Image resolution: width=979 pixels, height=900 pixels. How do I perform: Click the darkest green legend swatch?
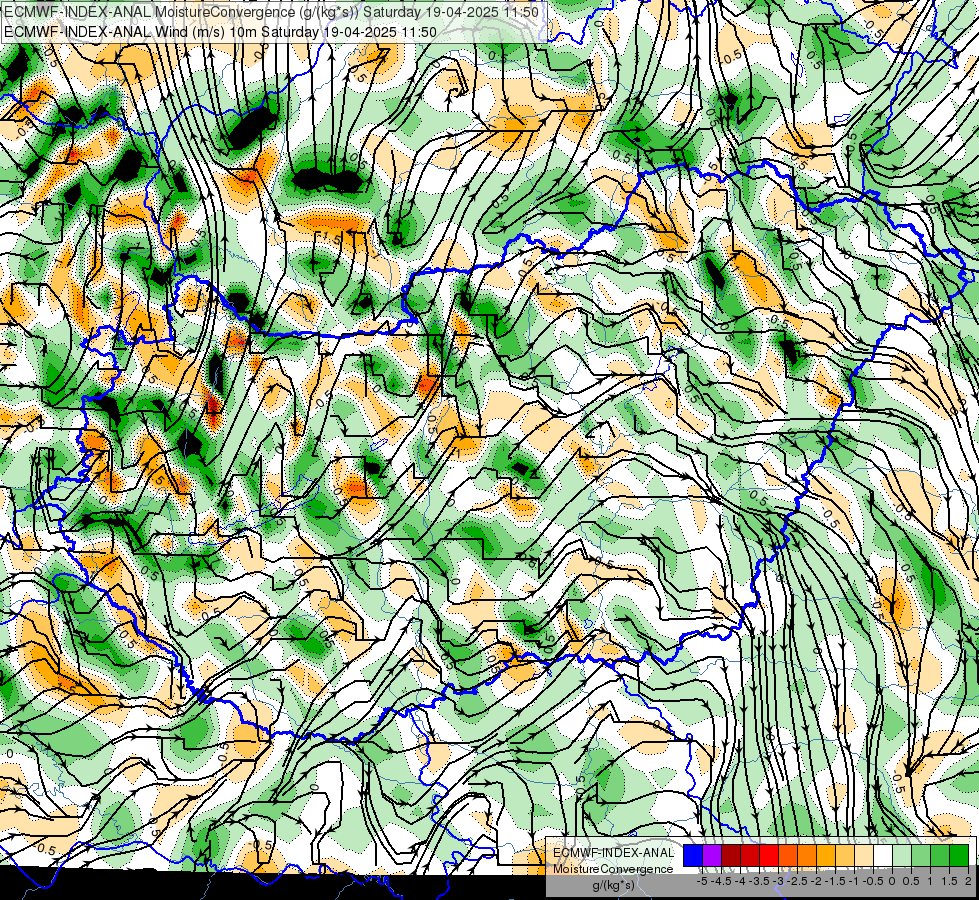coord(959,856)
